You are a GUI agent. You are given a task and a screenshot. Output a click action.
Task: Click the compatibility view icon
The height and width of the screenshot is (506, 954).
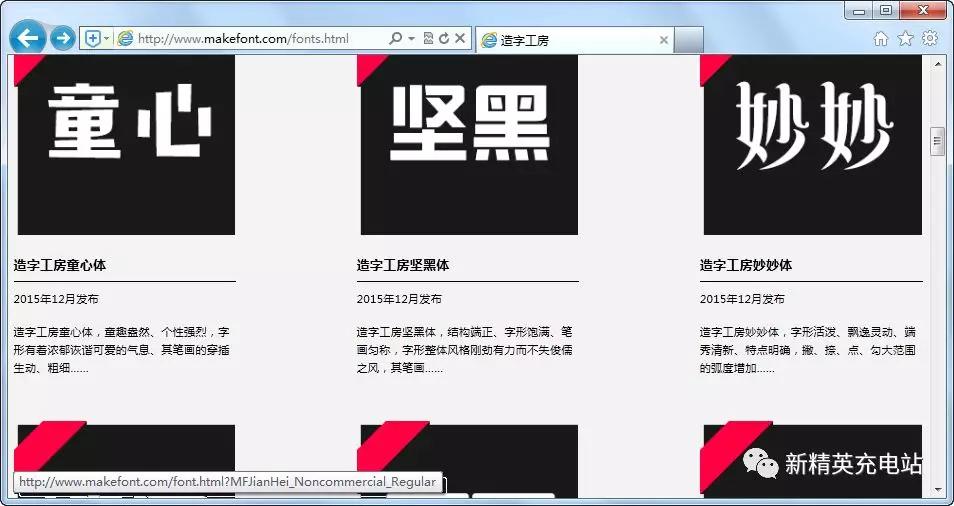pos(428,38)
